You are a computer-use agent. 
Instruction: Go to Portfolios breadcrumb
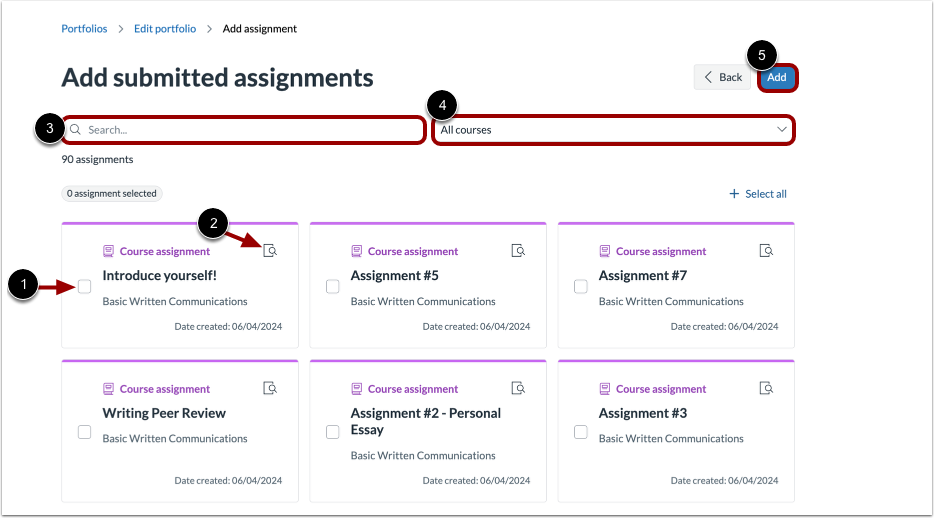[x=84, y=29]
